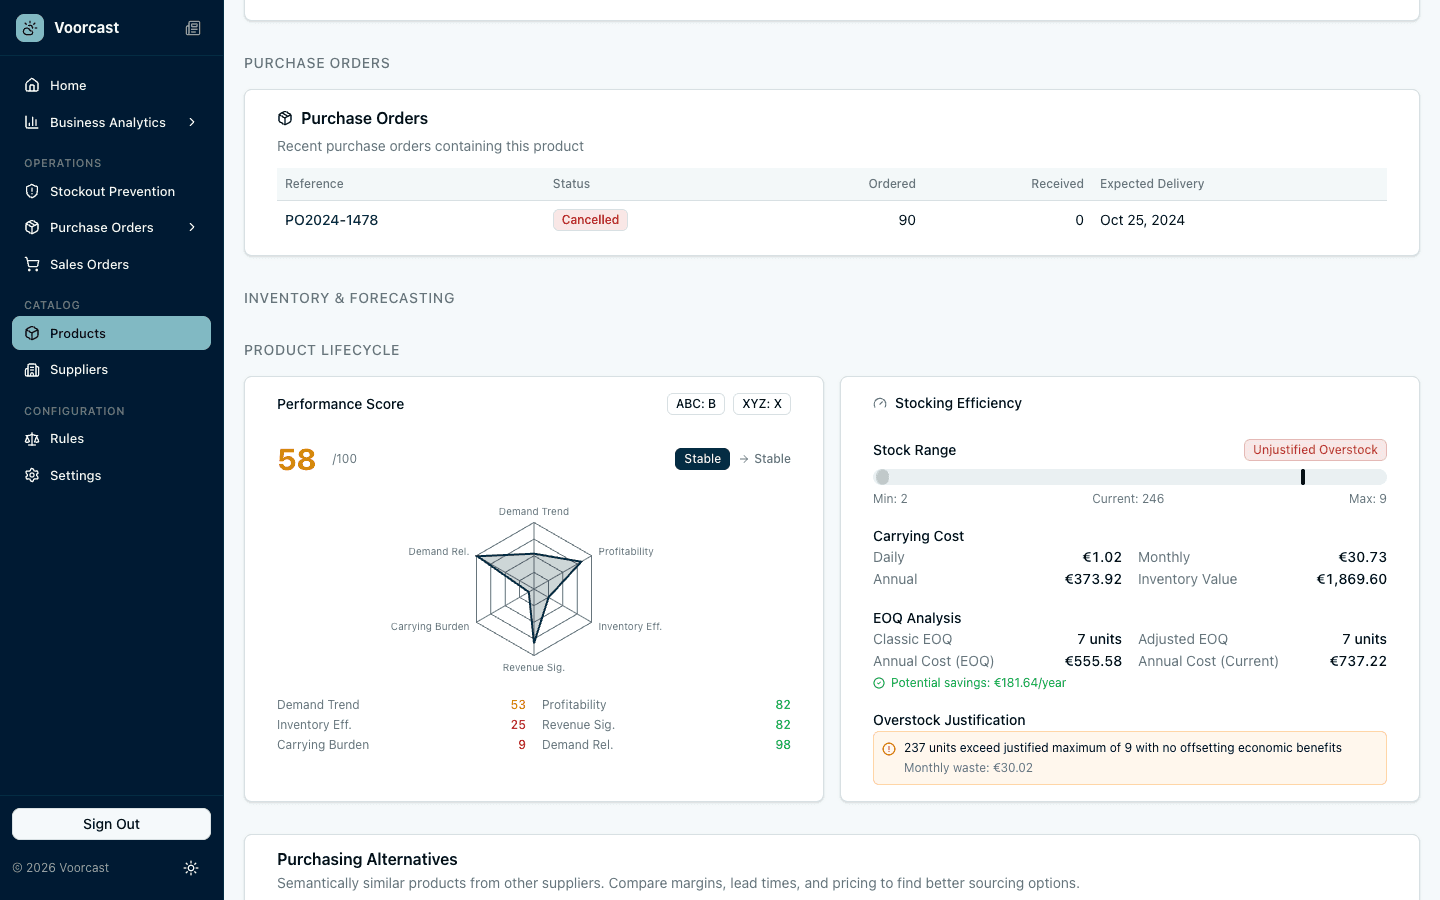Viewport: 1440px width, 900px height.
Task: Click the Suppliers building icon
Action: tap(32, 369)
